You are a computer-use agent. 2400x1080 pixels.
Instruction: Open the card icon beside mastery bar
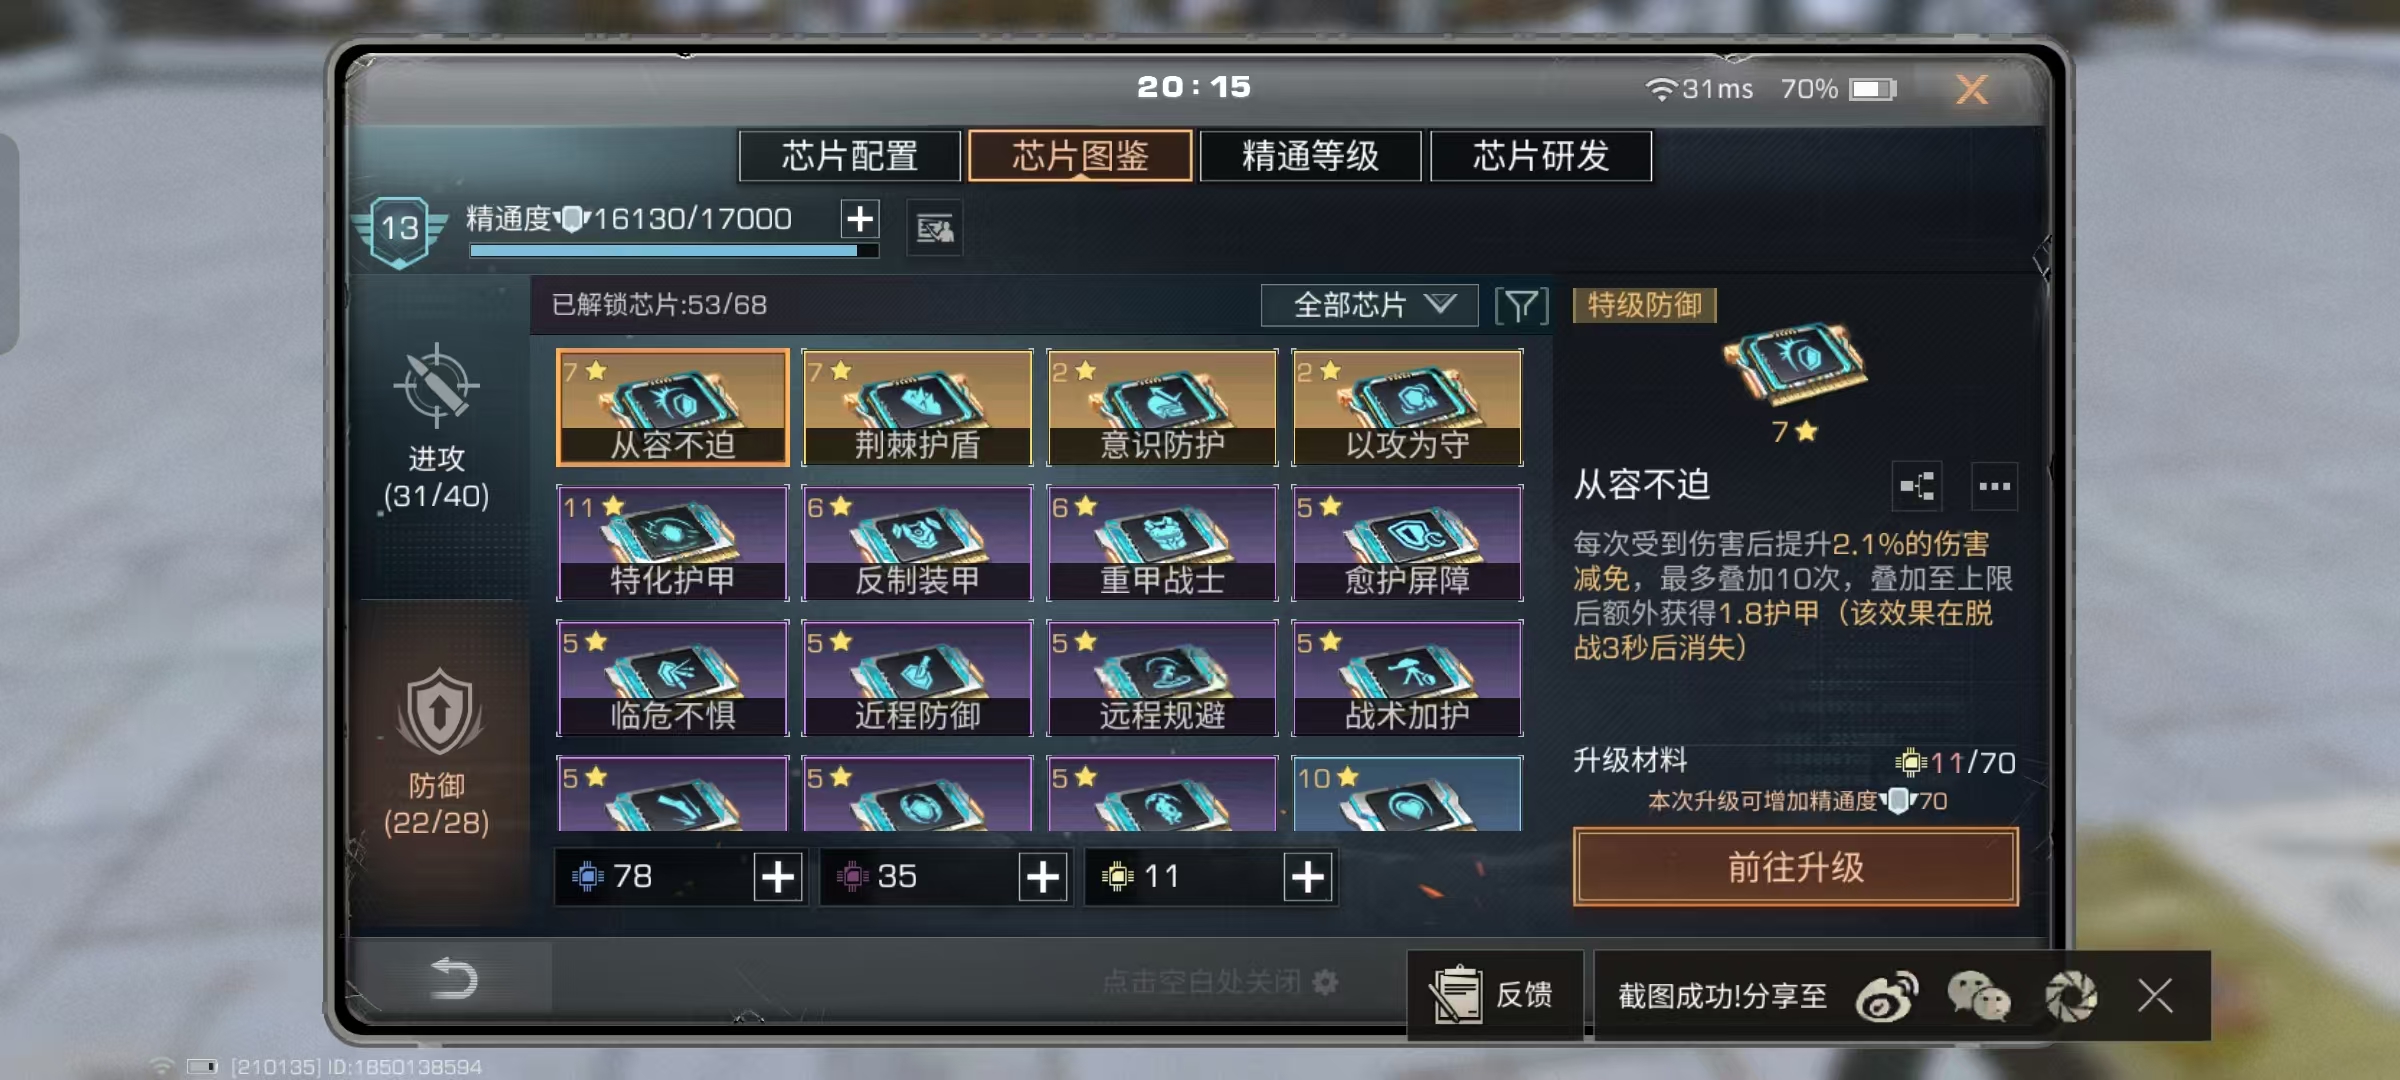pyautogui.click(x=935, y=229)
